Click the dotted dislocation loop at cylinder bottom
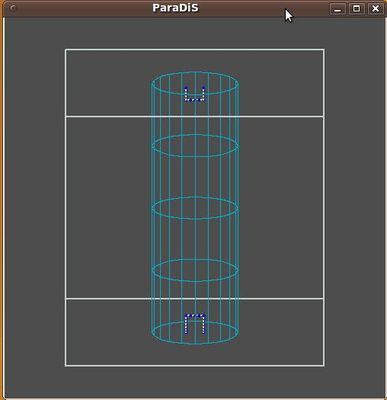This screenshot has height=400, width=387. [195, 324]
